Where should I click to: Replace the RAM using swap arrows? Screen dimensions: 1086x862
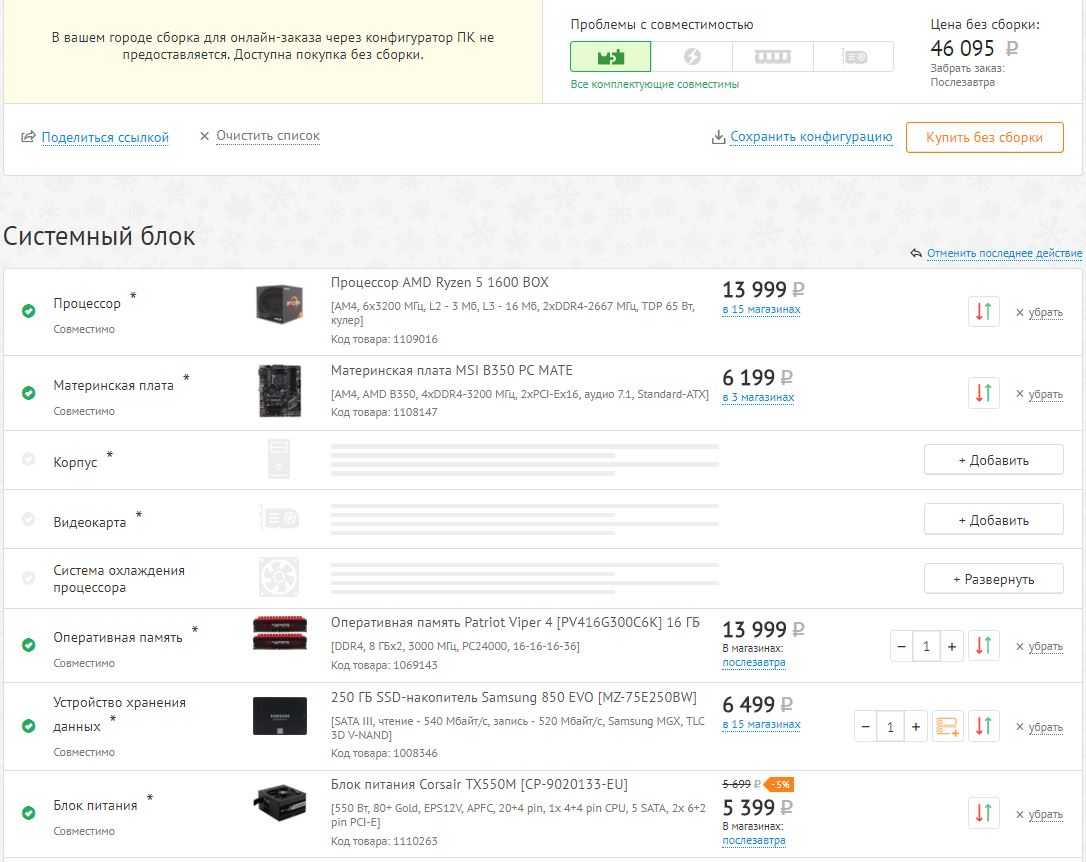pyautogui.click(x=983, y=646)
